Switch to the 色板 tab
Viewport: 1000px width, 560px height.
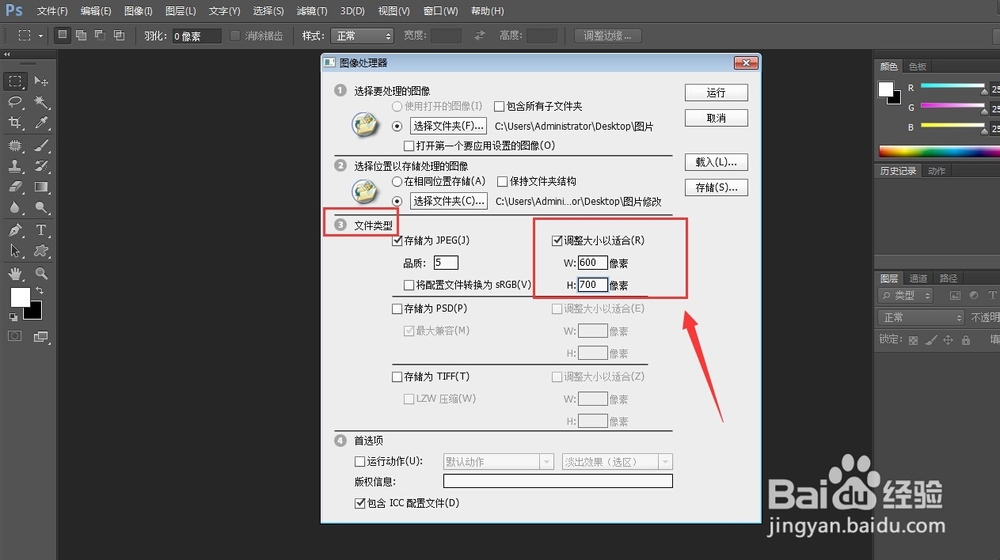tap(918, 66)
